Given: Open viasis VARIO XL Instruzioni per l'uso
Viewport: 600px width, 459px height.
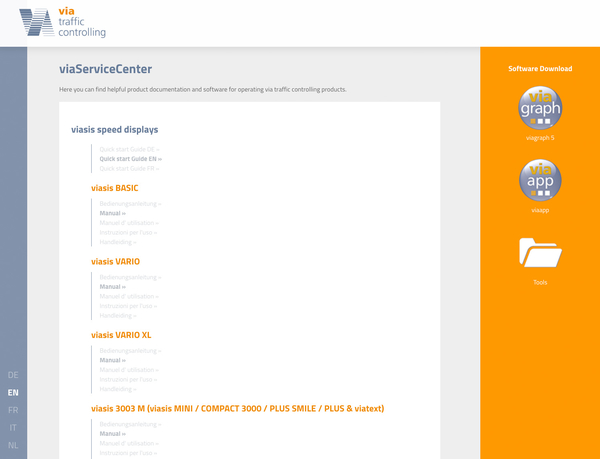Looking at the screenshot, I should click(x=128, y=379).
